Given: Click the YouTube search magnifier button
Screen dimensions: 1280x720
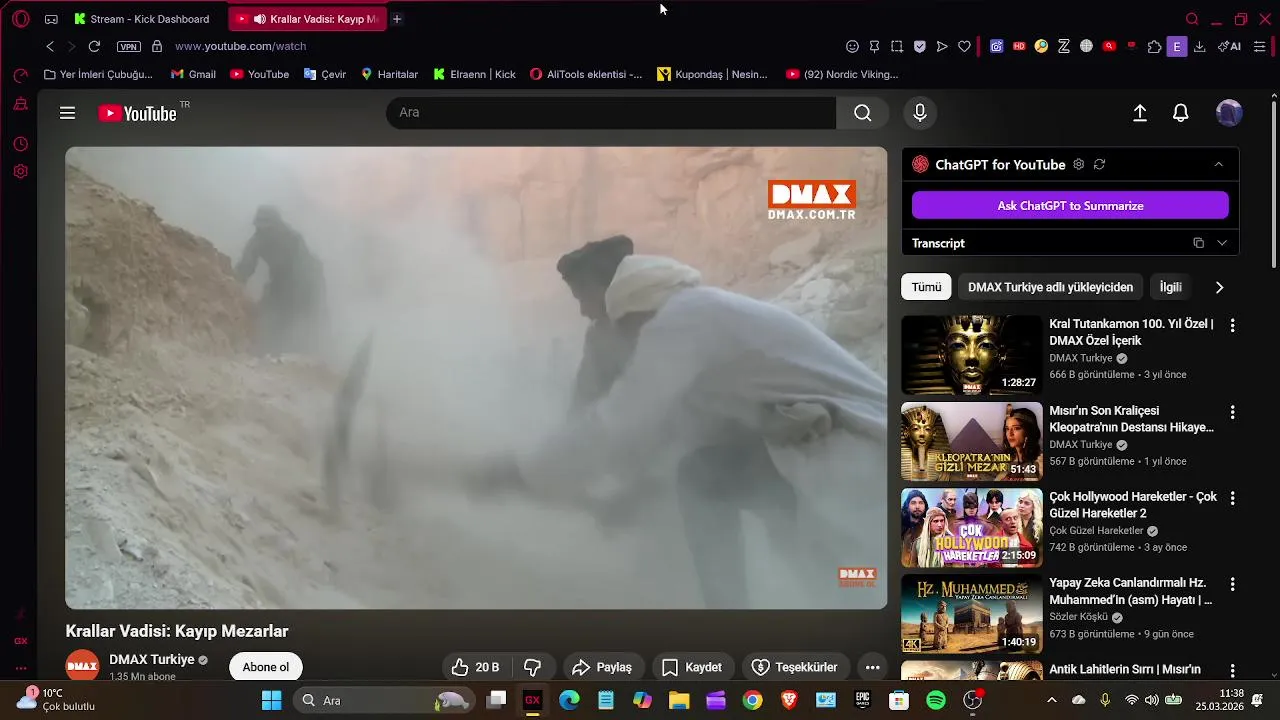Looking at the screenshot, I should pyautogui.click(x=862, y=113).
